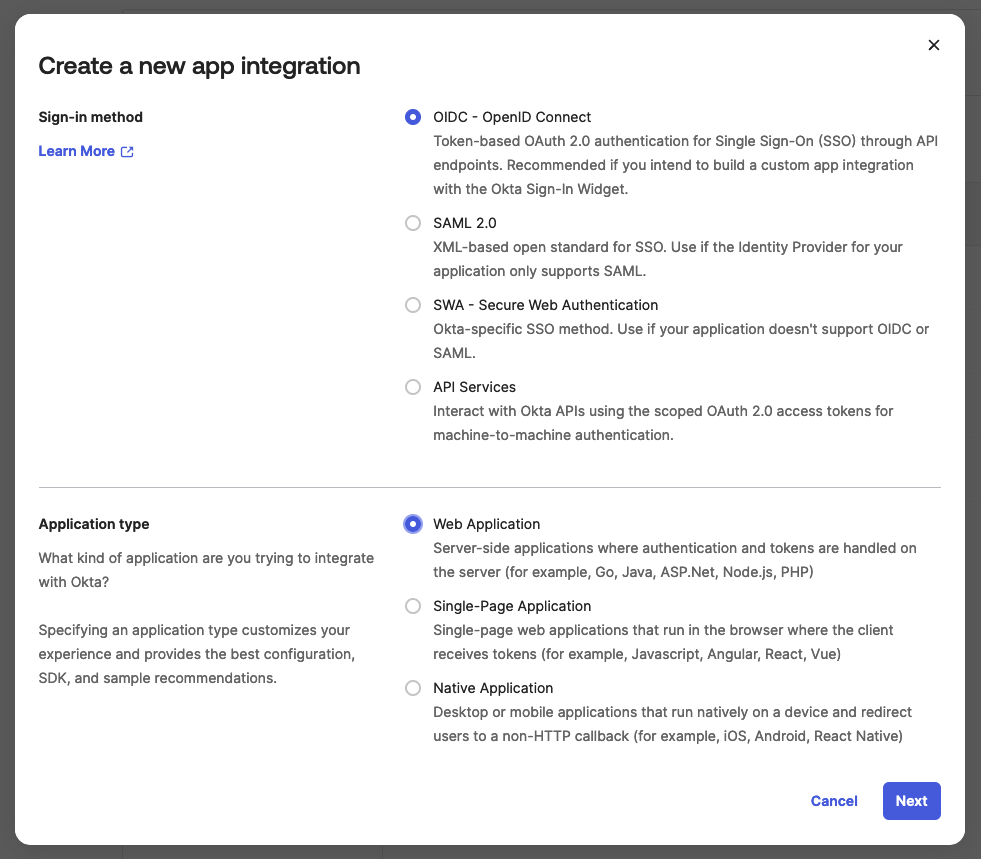The image size is (981, 859).
Task: Click the text 'Specifying an application type customizes'
Action: 196,654
